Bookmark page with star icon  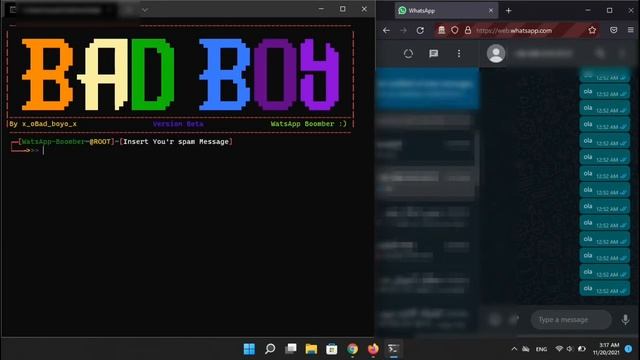pyautogui.click(x=592, y=30)
